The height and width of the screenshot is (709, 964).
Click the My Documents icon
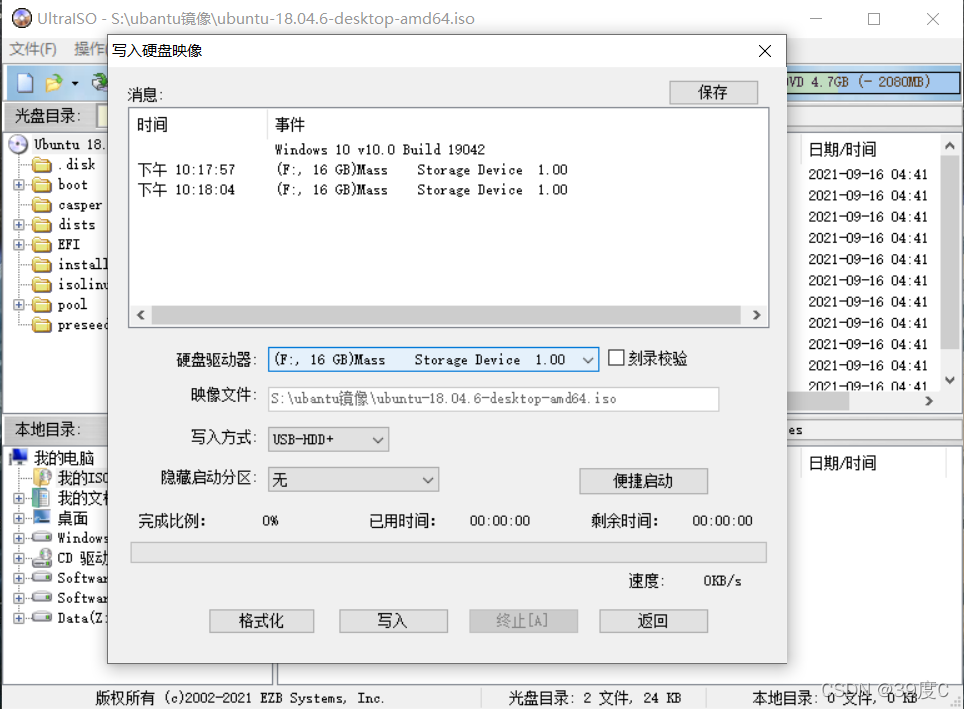click(42, 497)
